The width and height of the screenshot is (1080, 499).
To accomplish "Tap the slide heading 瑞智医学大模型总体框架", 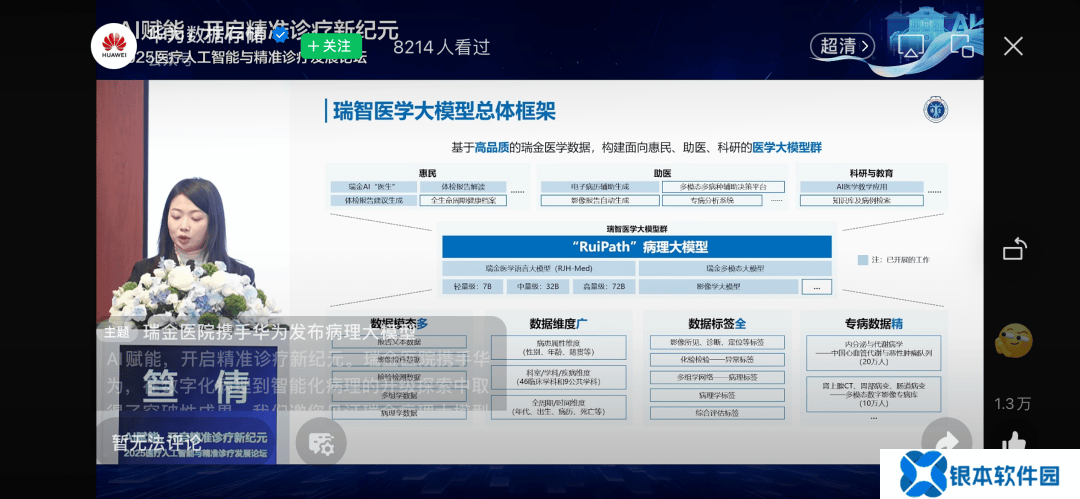I will pos(444,111).
